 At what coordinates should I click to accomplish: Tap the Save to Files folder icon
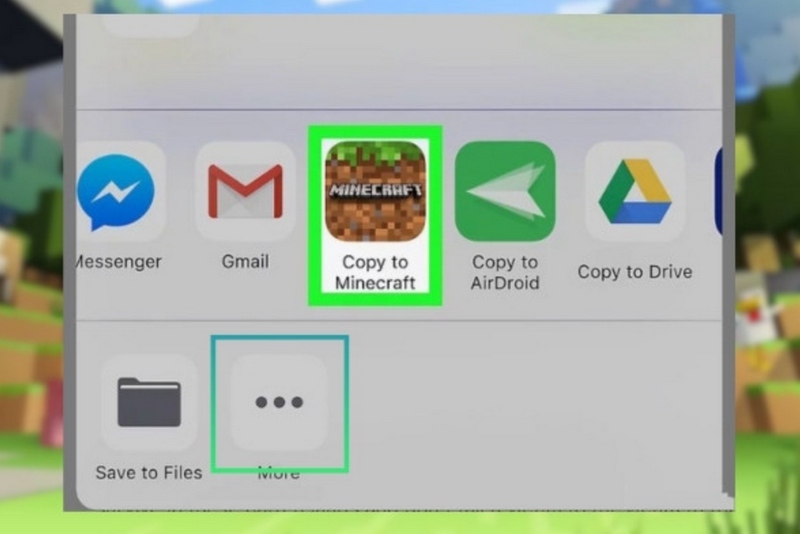149,402
